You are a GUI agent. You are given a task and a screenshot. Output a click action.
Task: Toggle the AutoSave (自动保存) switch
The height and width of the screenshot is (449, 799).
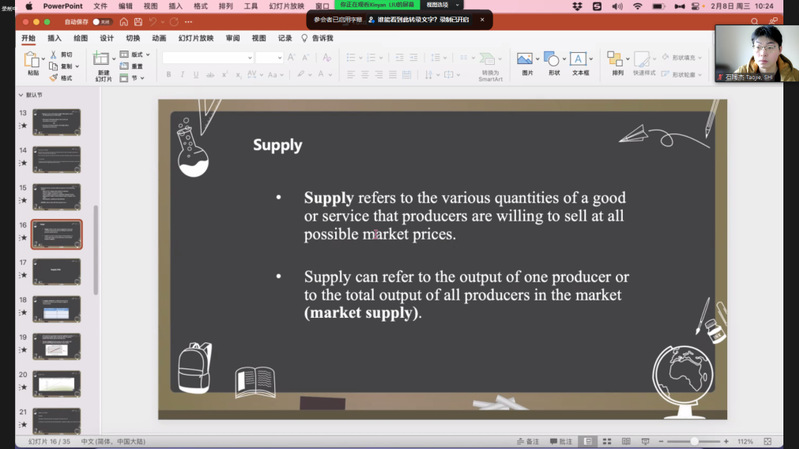102,21
